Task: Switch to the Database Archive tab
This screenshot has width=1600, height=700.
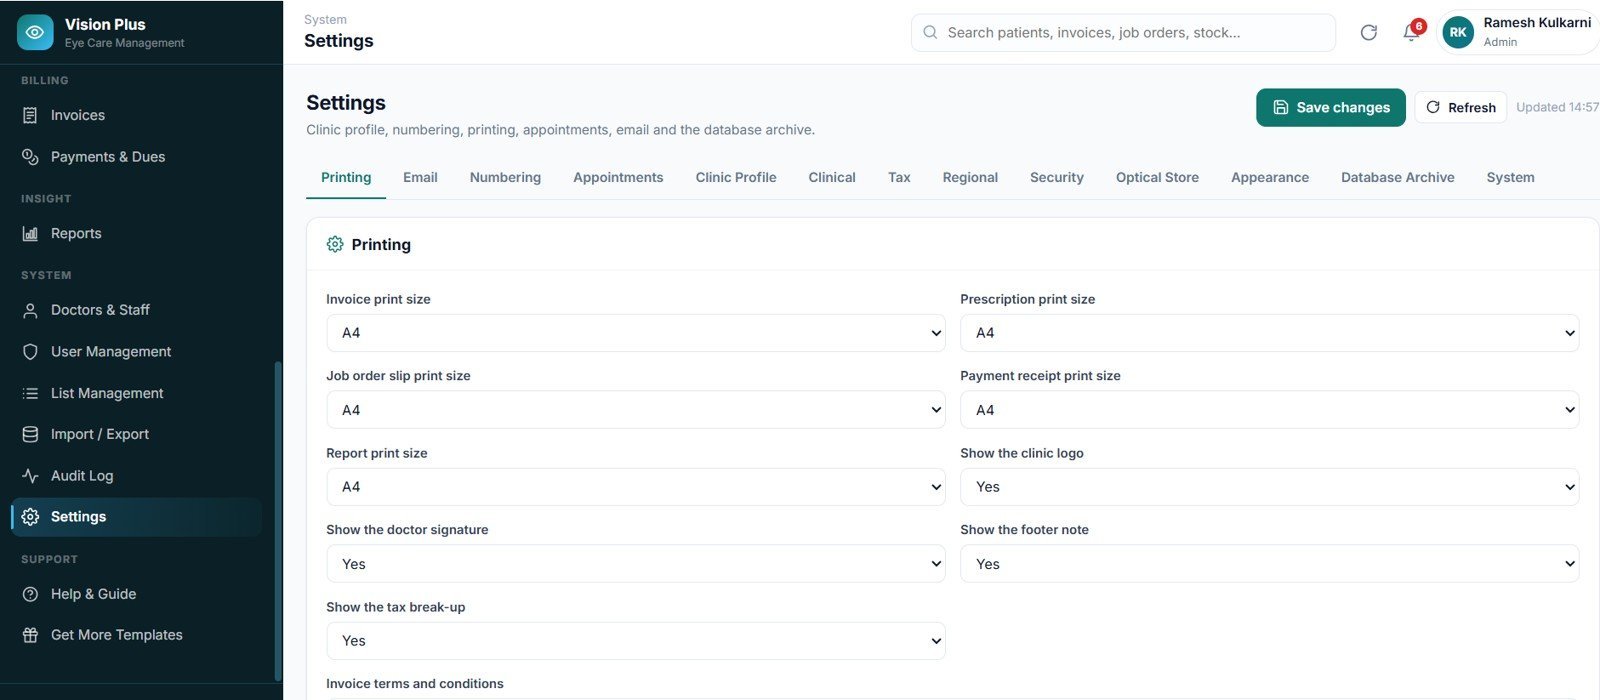Action: coord(1398,178)
